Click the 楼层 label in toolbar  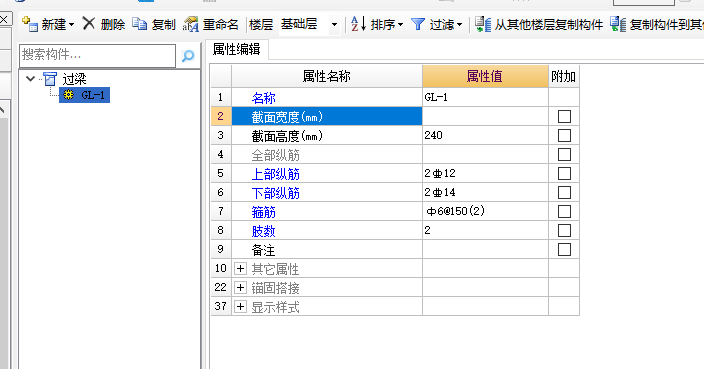tap(261, 24)
